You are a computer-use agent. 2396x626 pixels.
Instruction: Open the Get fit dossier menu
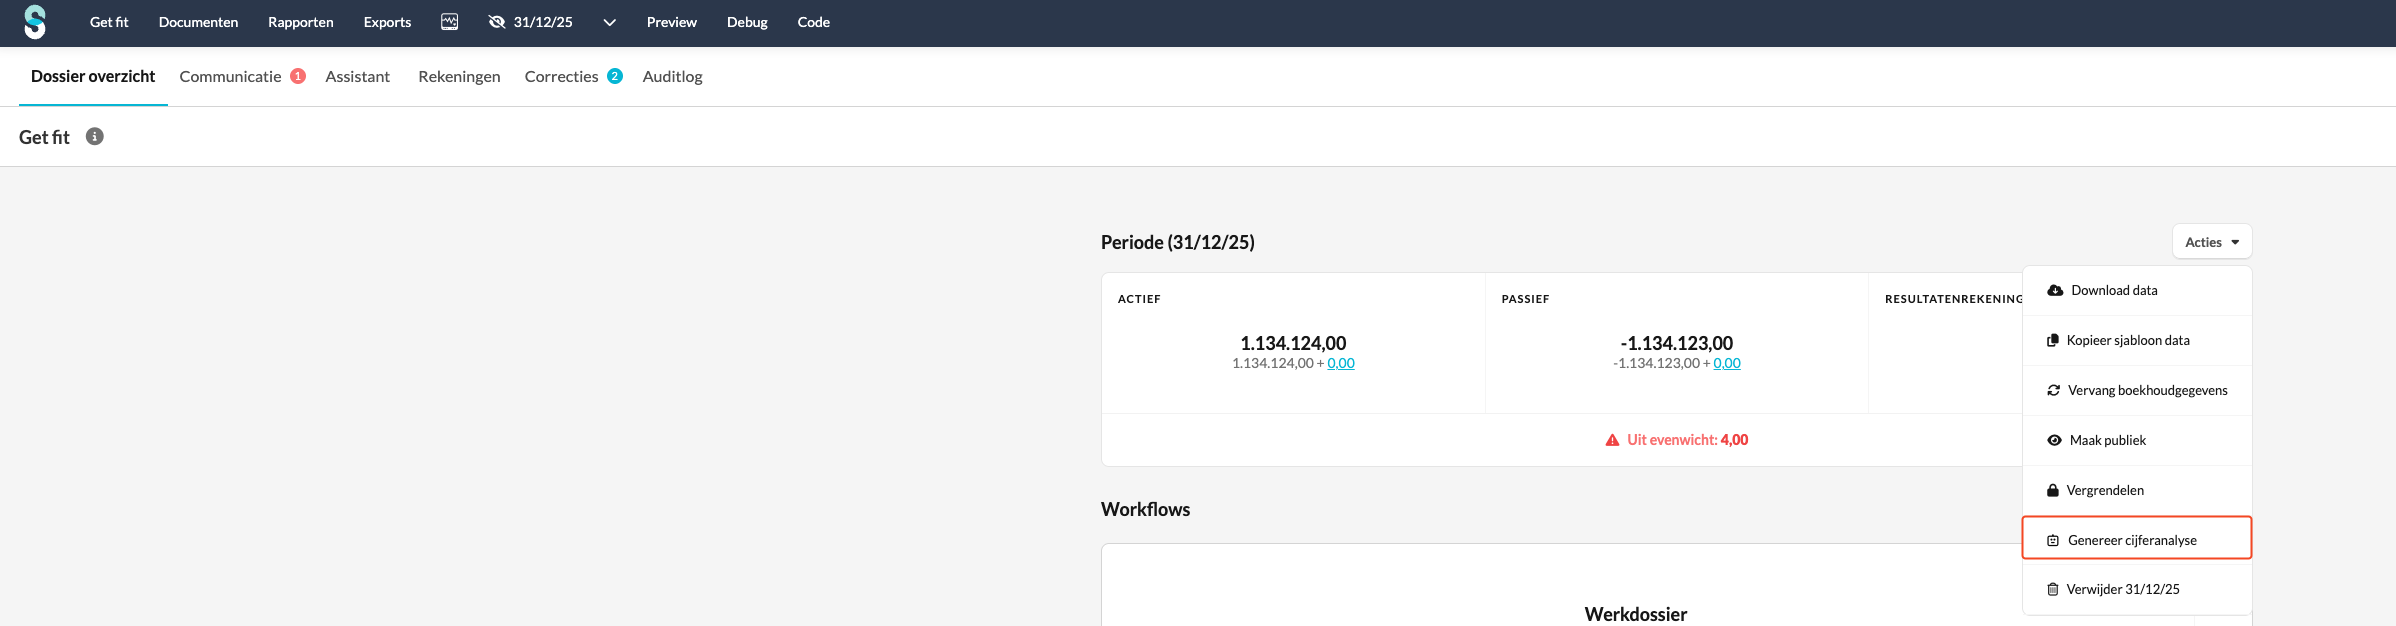[109, 22]
